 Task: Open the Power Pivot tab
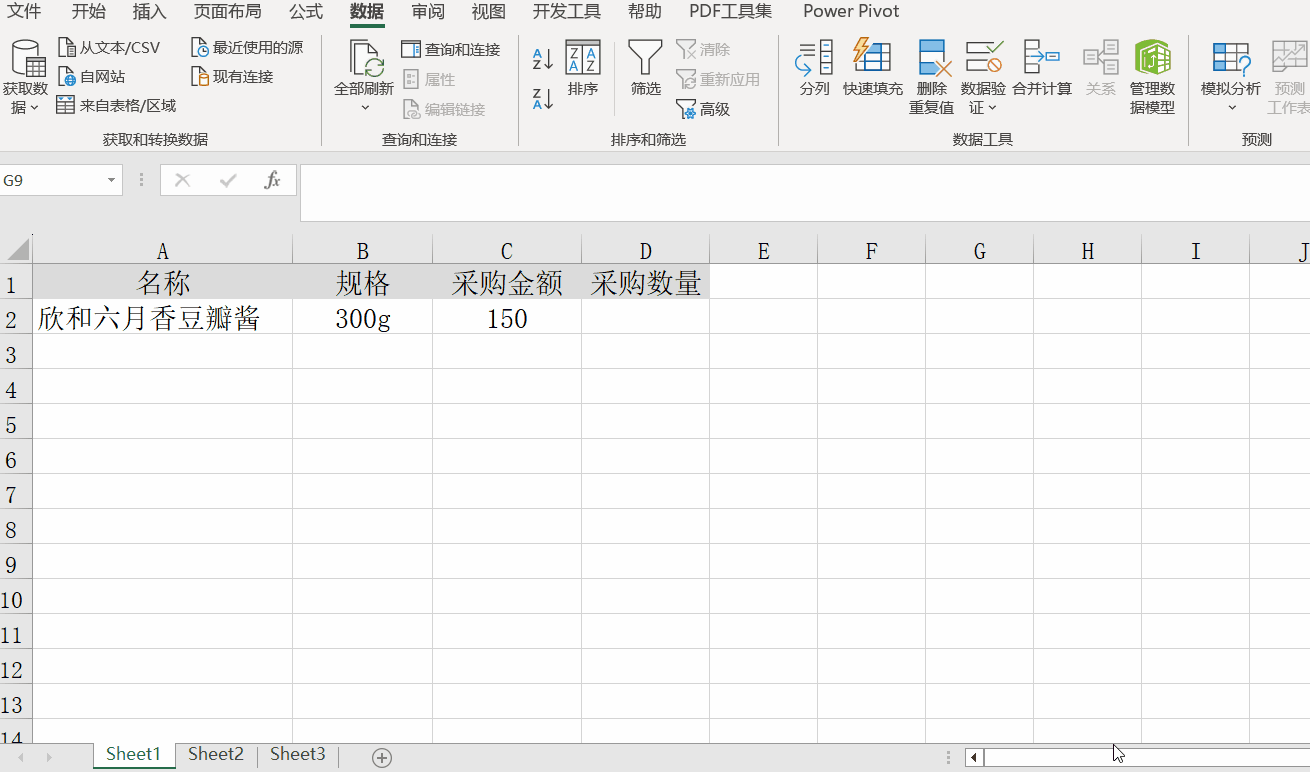851,12
